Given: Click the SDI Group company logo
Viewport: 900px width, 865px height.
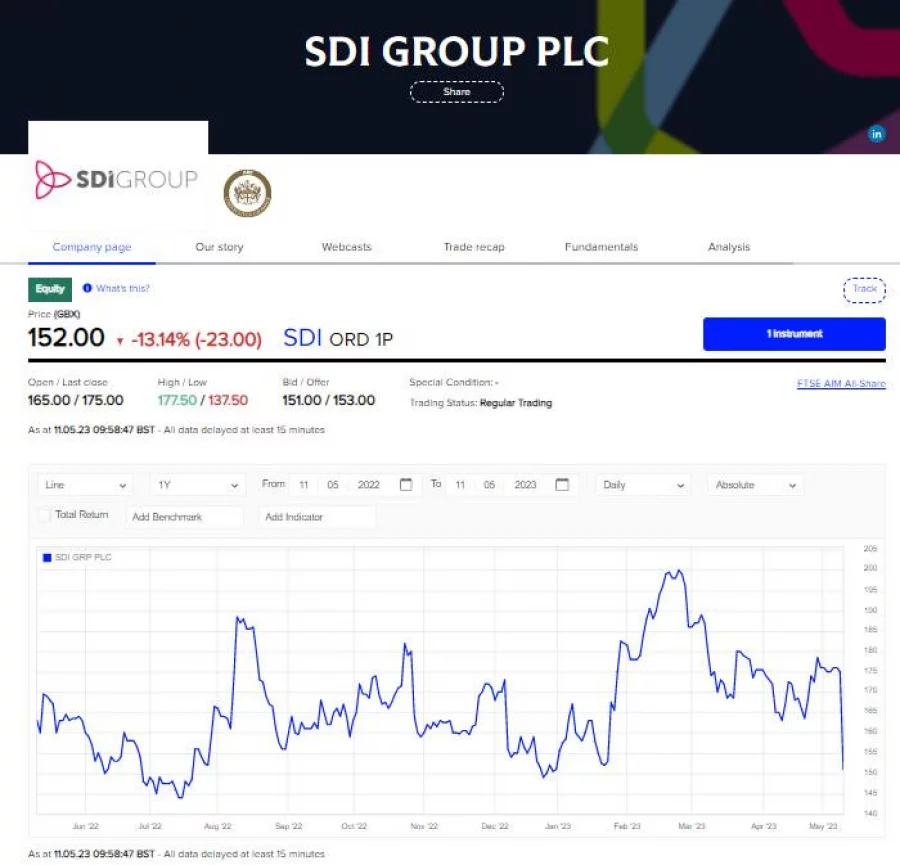Looking at the screenshot, I should pyautogui.click(x=117, y=180).
